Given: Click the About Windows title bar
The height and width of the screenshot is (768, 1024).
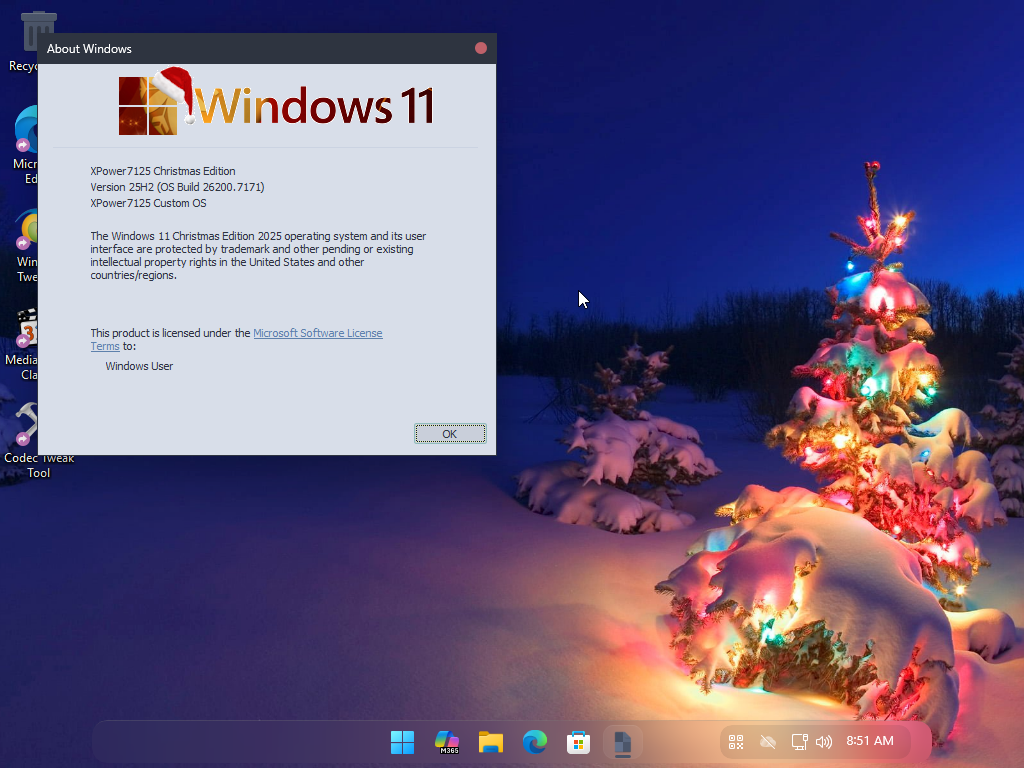Looking at the screenshot, I should tap(250, 48).
